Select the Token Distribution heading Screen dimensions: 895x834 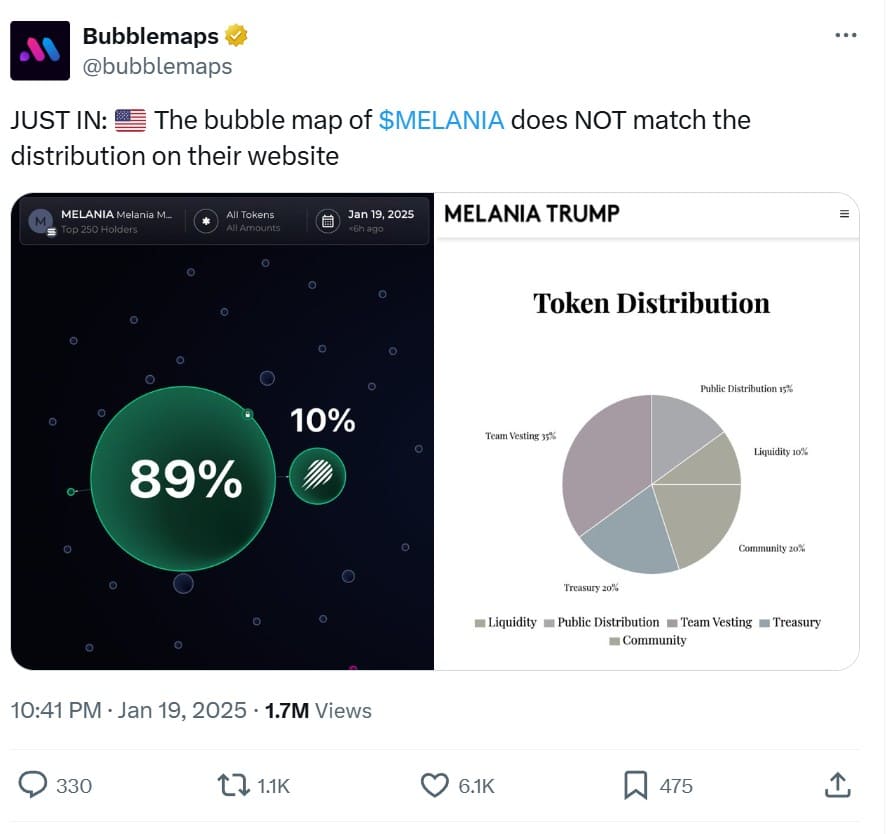650,303
